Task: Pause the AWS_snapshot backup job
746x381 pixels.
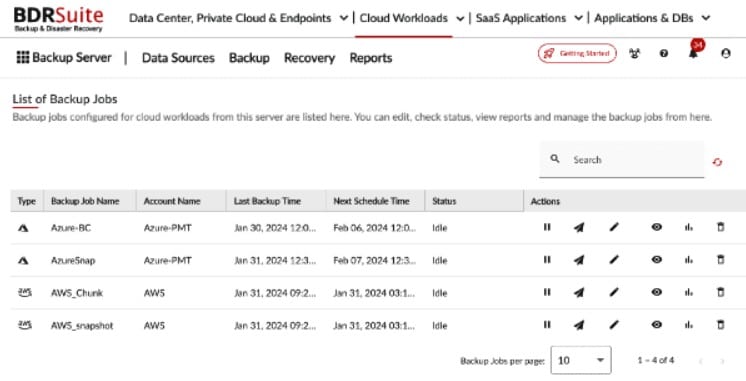Action: click(x=547, y=325)
